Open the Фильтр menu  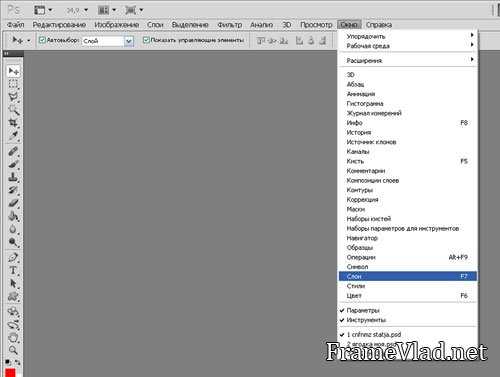point(229,25)
